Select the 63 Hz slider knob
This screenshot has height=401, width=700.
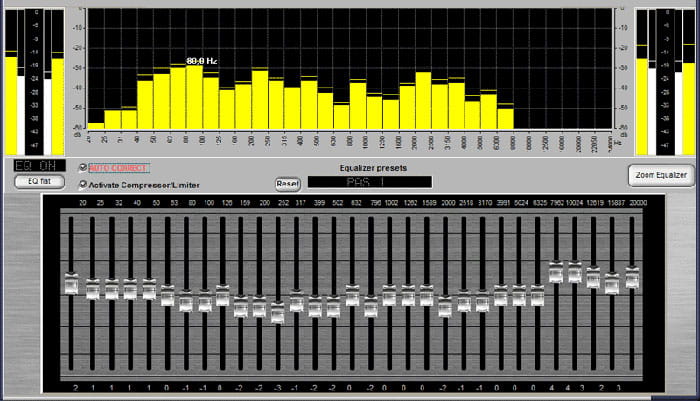[166, 296]
